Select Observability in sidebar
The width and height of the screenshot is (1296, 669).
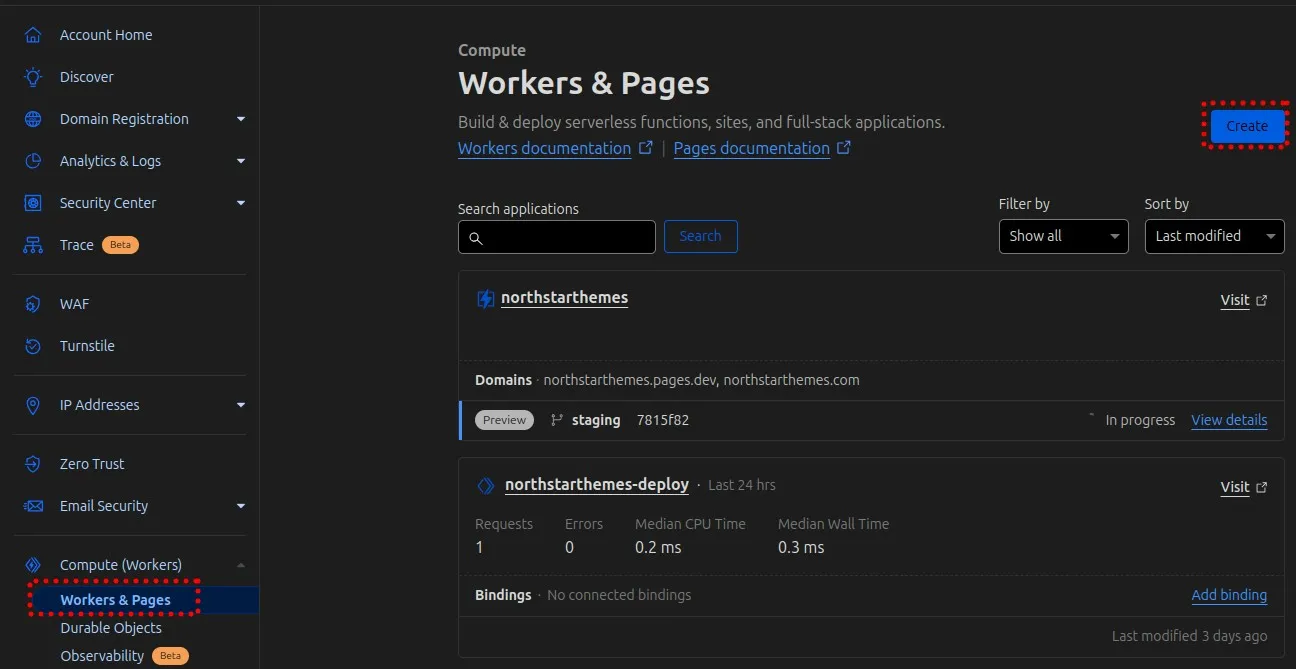[x=102, y=656]
